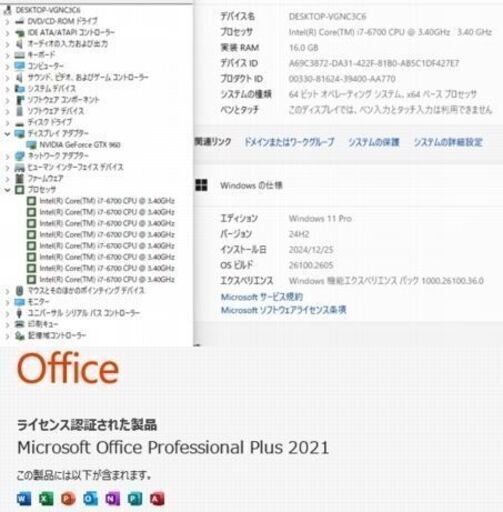
Task: Click the Access app icon
Action: (x=157, y=498)
